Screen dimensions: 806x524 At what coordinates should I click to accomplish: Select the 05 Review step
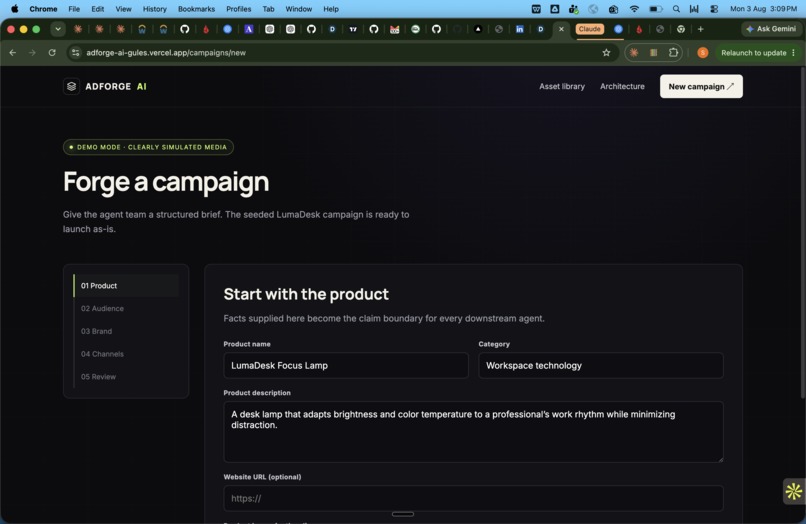[126, 376]
